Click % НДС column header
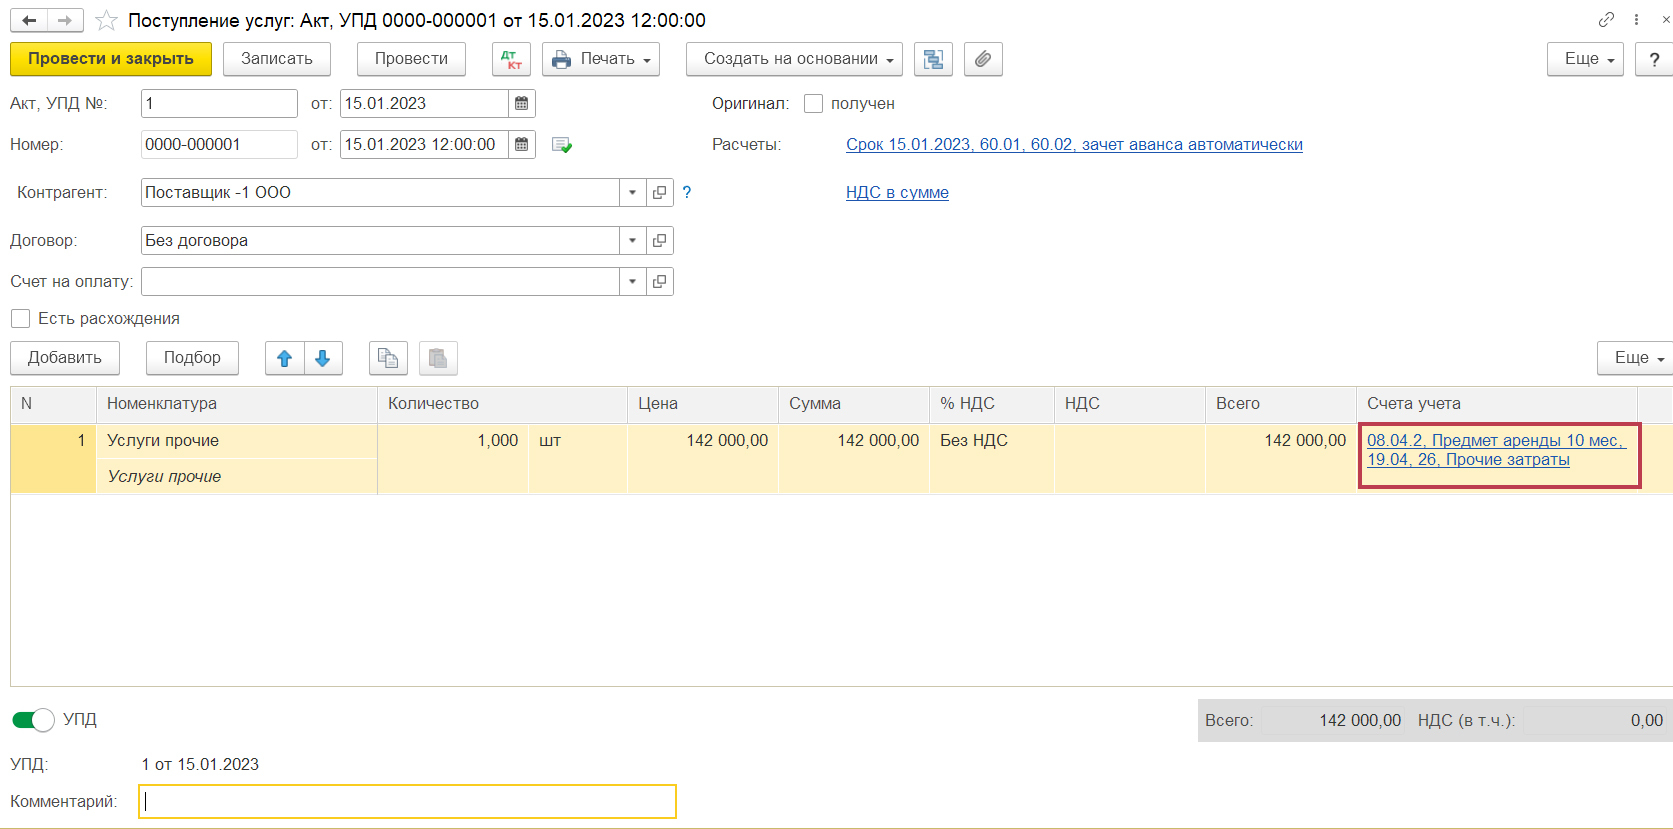This screenshot has width=1673, height=829. click(991, 404)
